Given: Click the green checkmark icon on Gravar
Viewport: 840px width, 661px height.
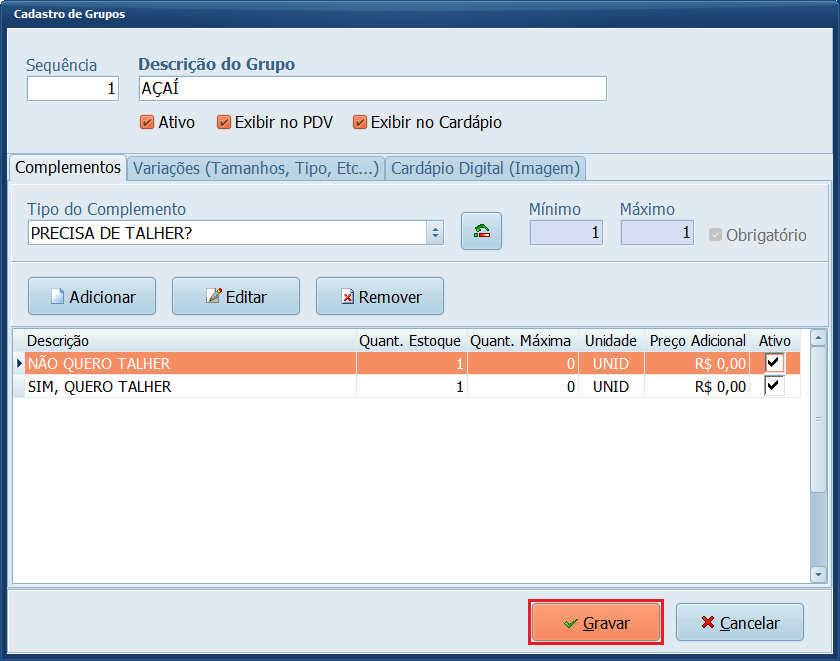Looking at the screenshot, I should coord(570,622).
